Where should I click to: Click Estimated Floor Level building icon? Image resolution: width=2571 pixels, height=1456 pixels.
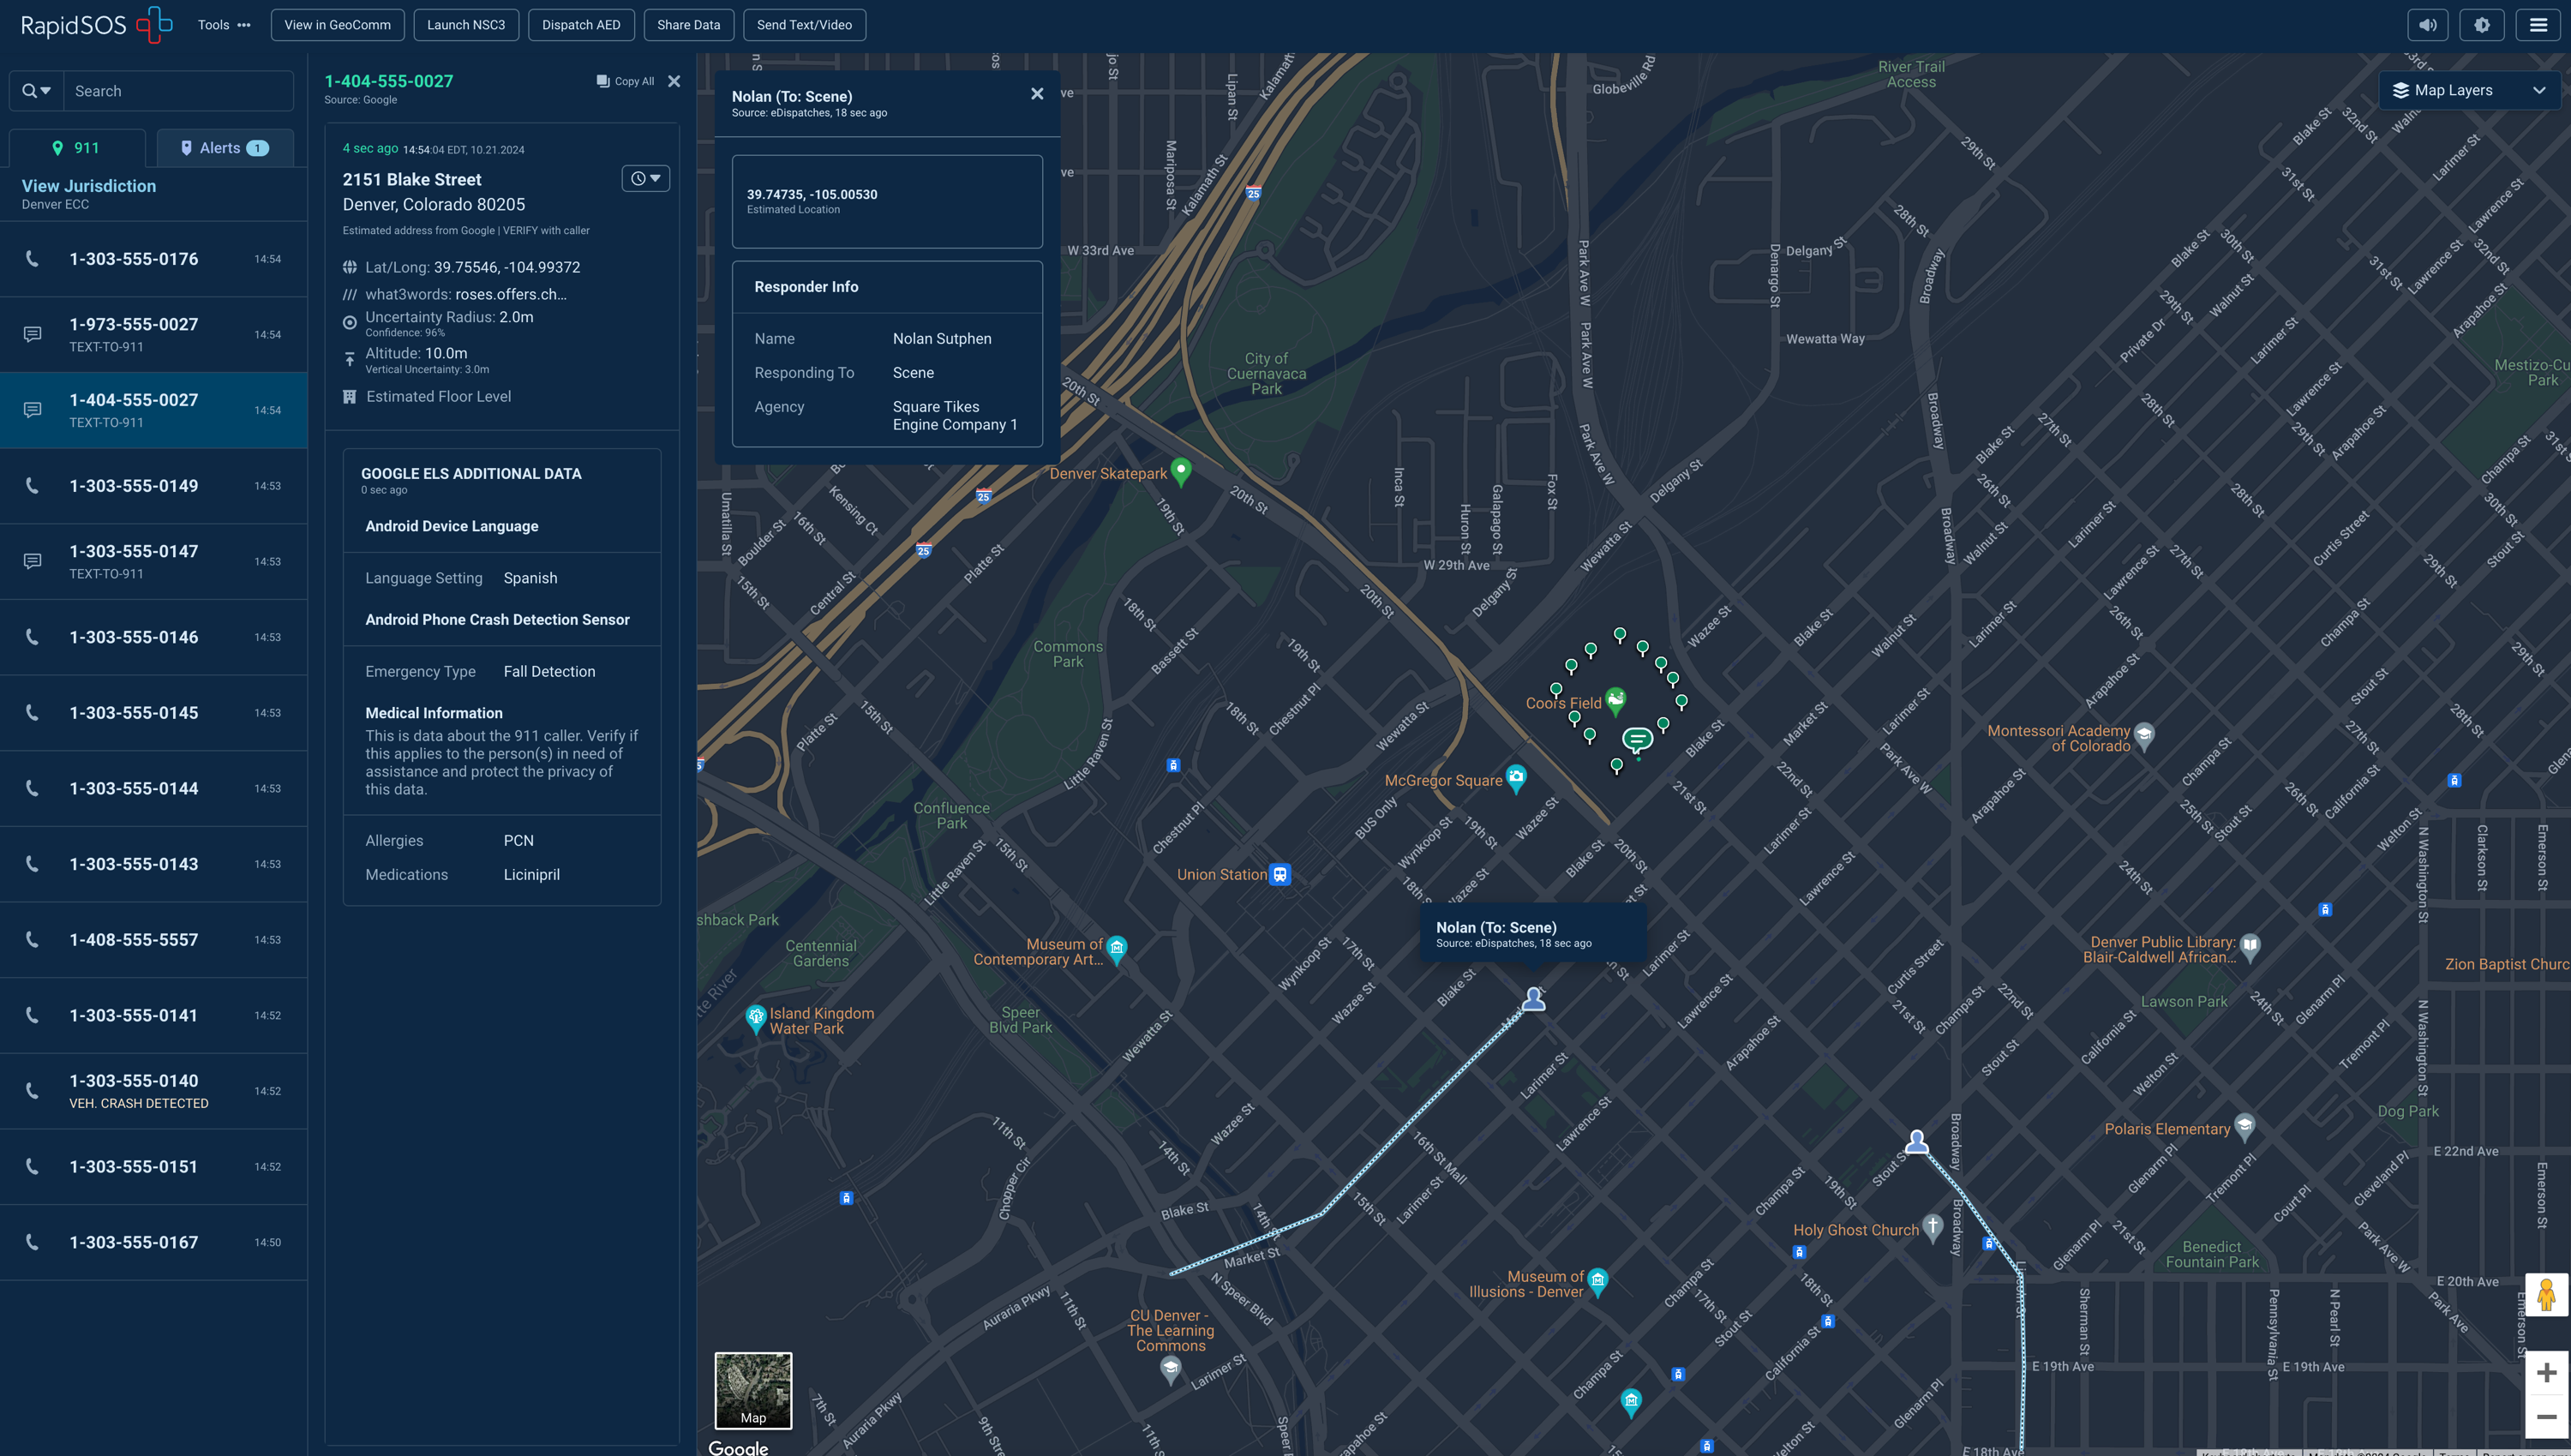[x=349, y=397]
